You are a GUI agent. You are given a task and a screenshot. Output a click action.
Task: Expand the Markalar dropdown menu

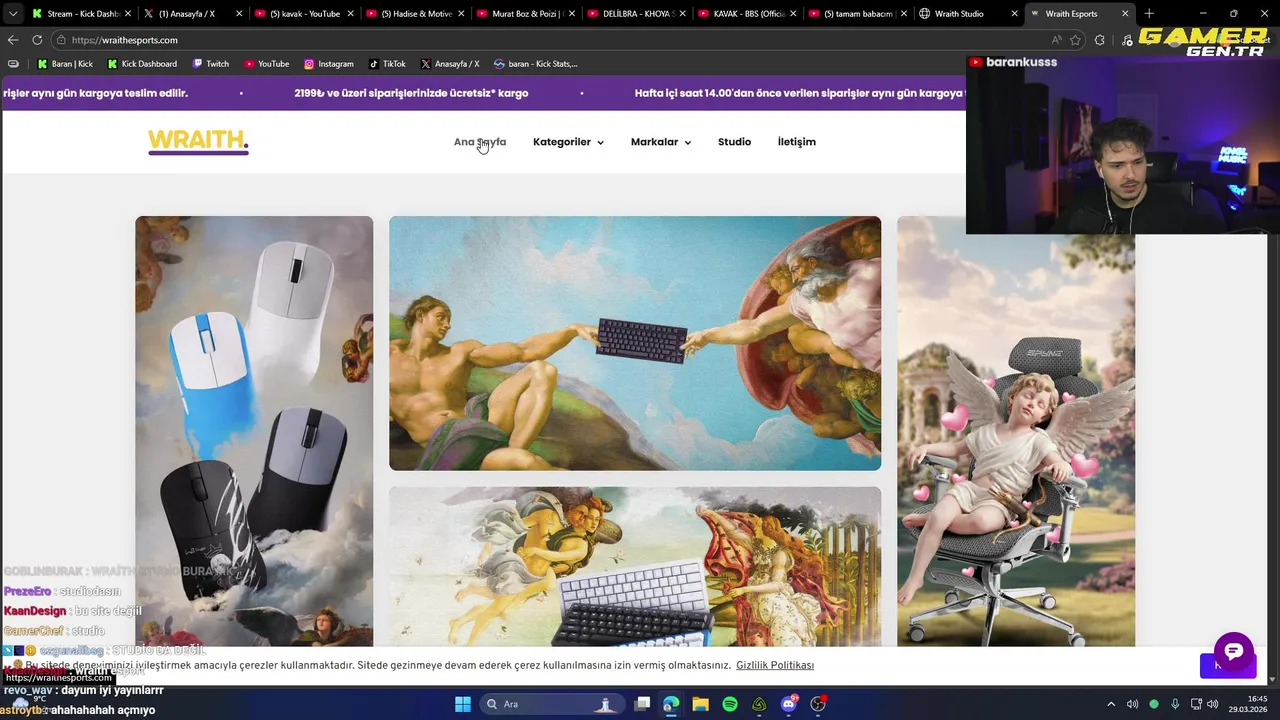[x=661, y=142]
